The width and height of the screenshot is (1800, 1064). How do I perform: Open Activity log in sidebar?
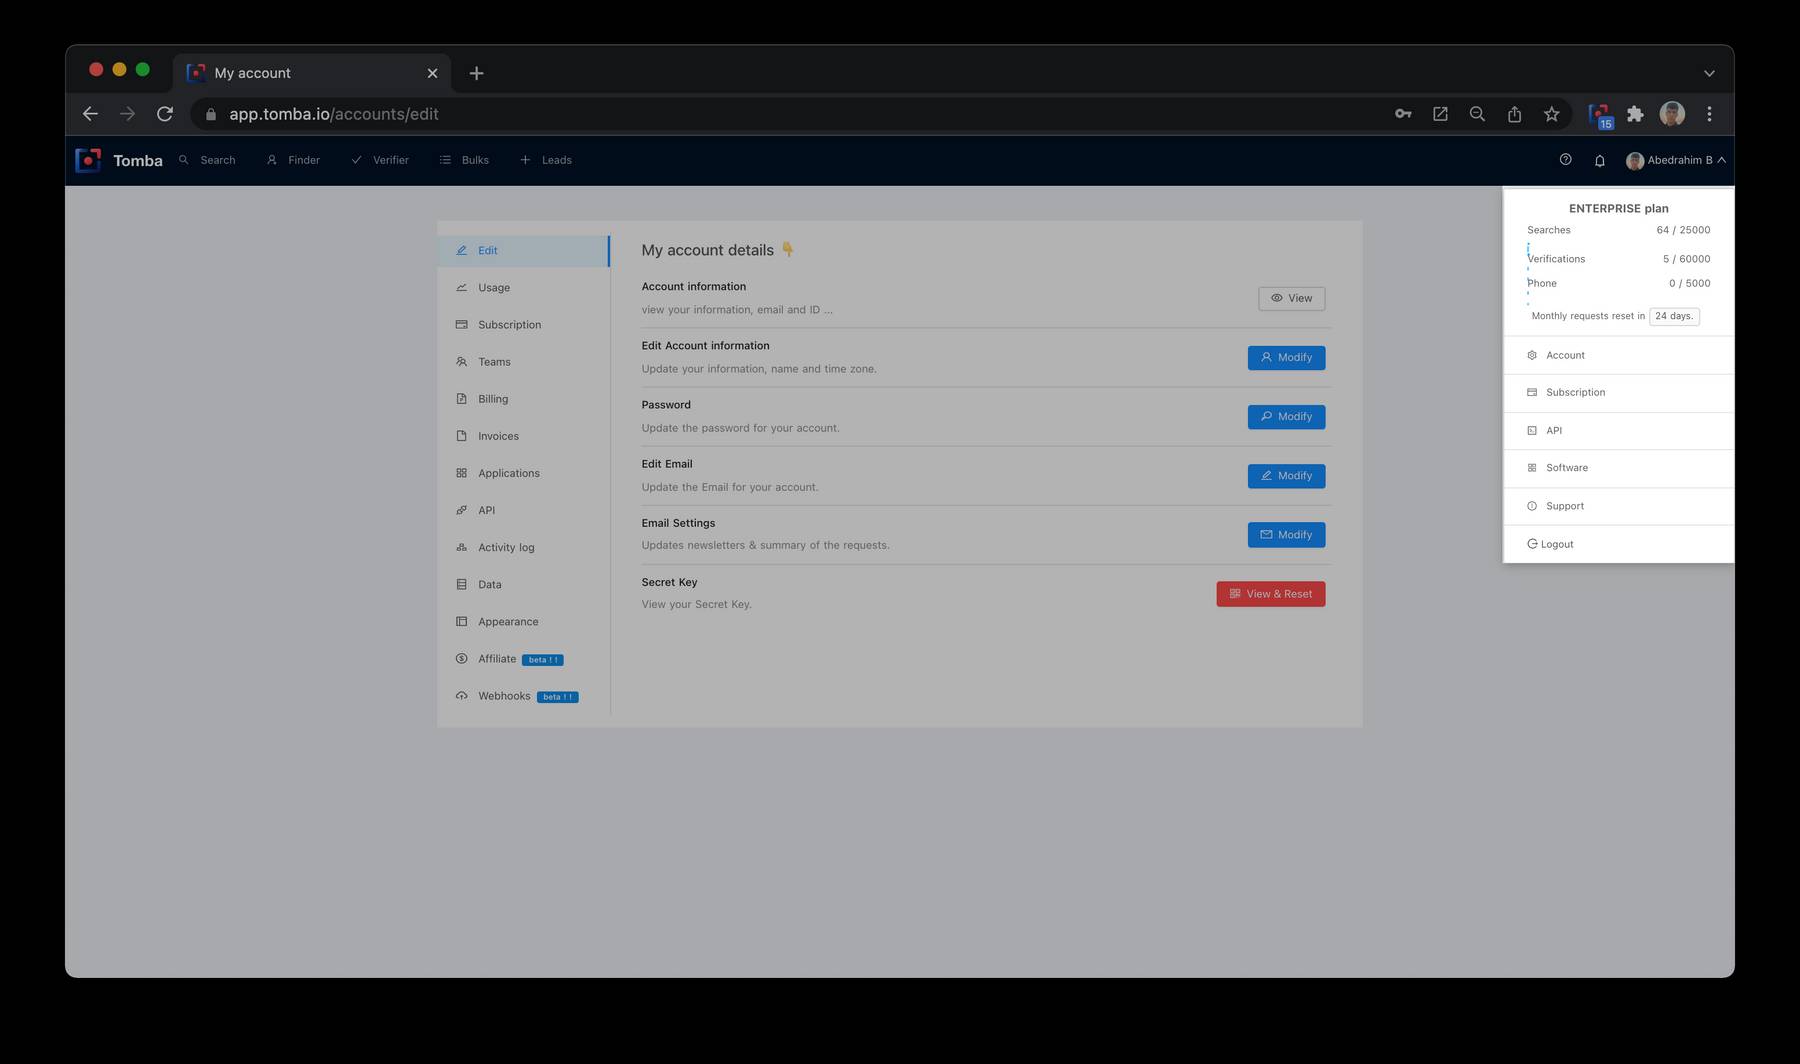(x=523, y=548)
